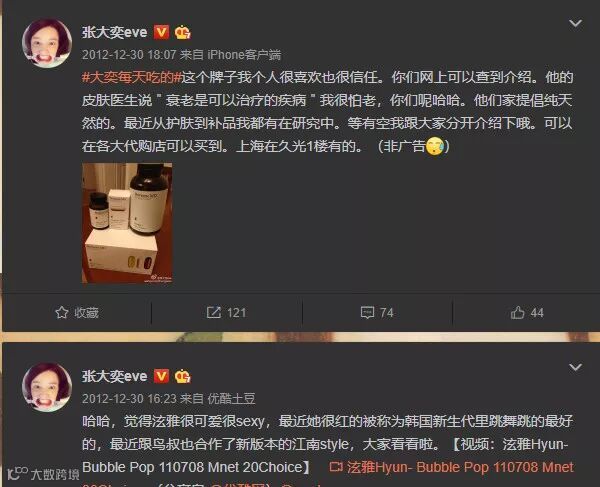Click the membership crown badge on second post
This screenshot has width=600, height=487.
tap(183, 377)
